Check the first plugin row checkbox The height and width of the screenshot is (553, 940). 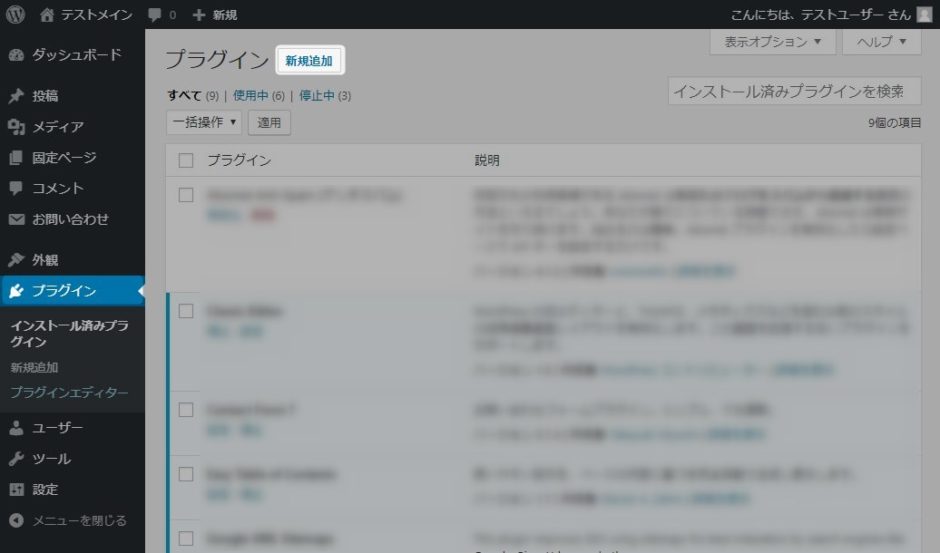coord(185,195)
